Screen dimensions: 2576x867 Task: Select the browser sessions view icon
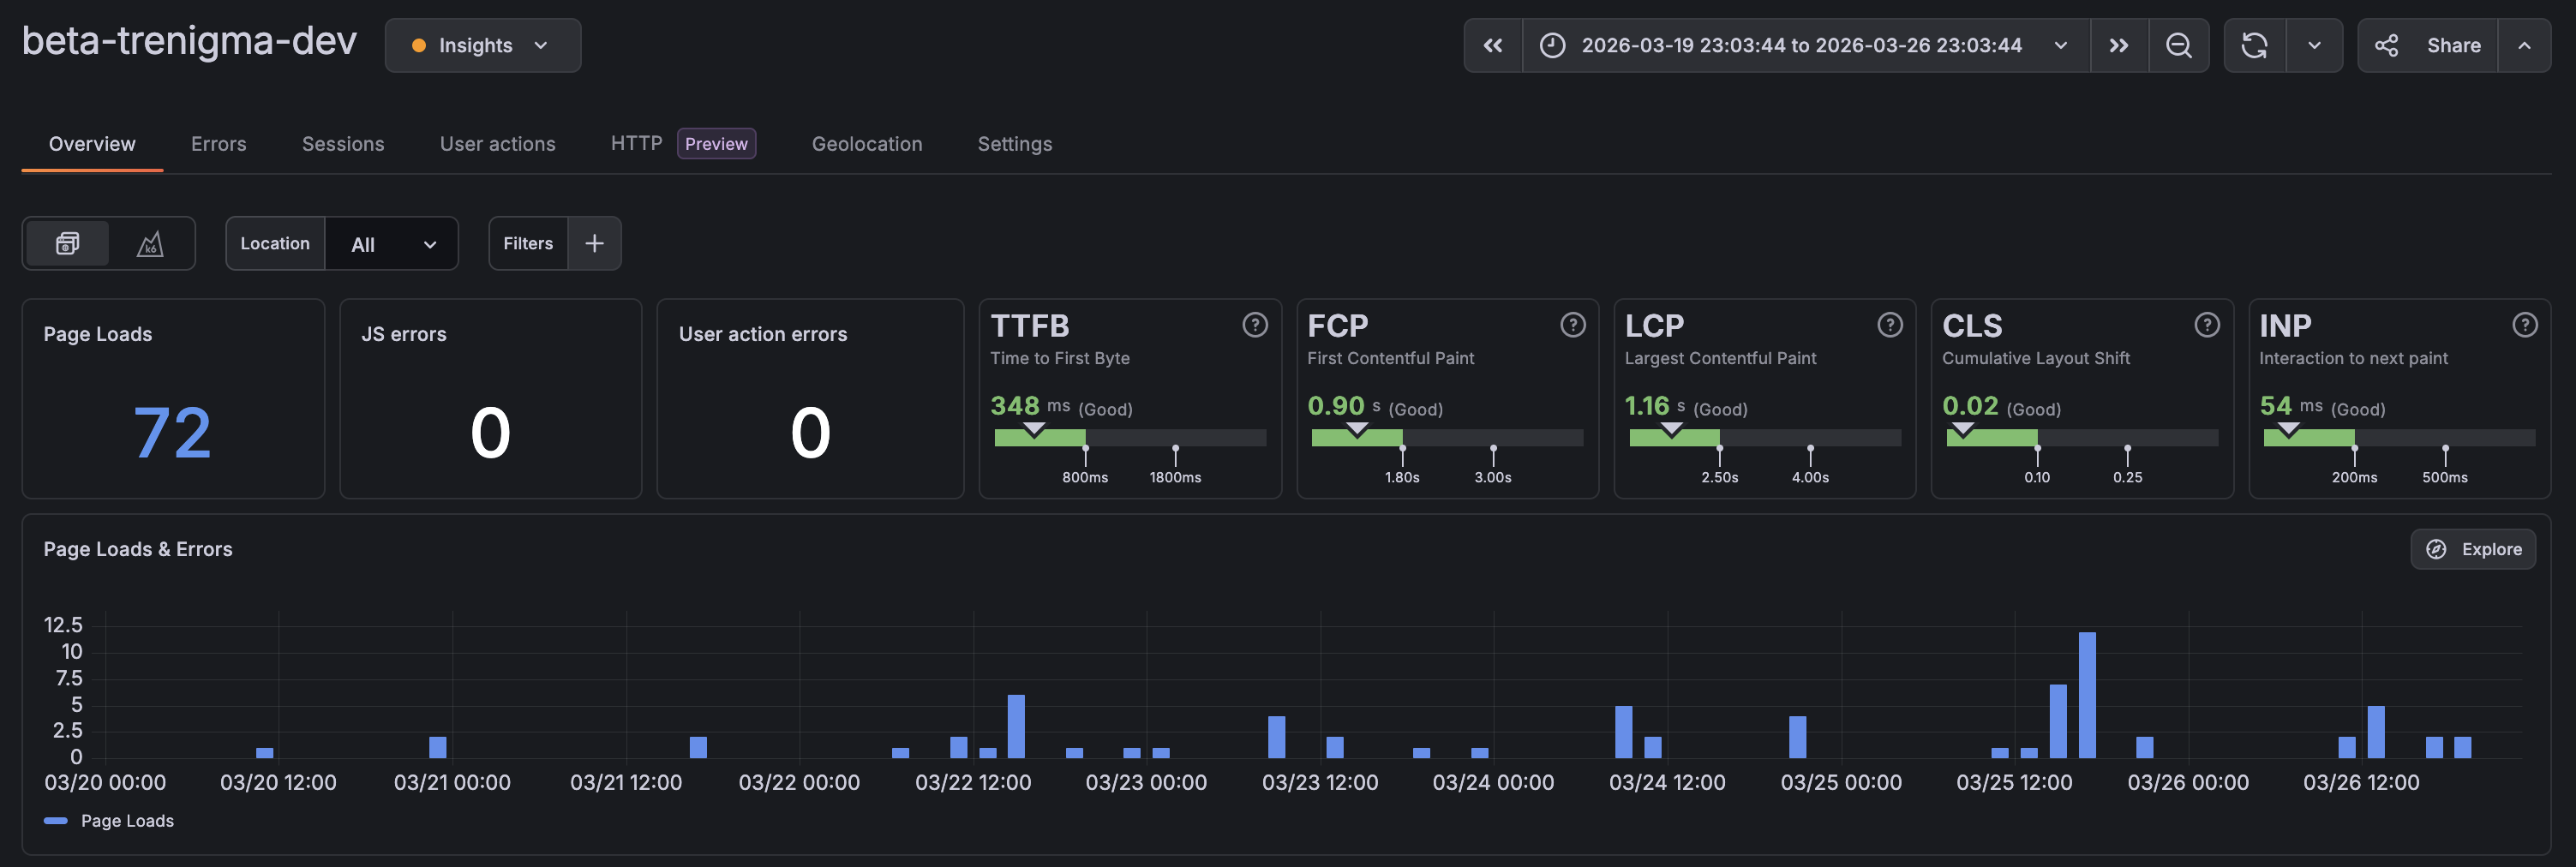coord(65,243)
